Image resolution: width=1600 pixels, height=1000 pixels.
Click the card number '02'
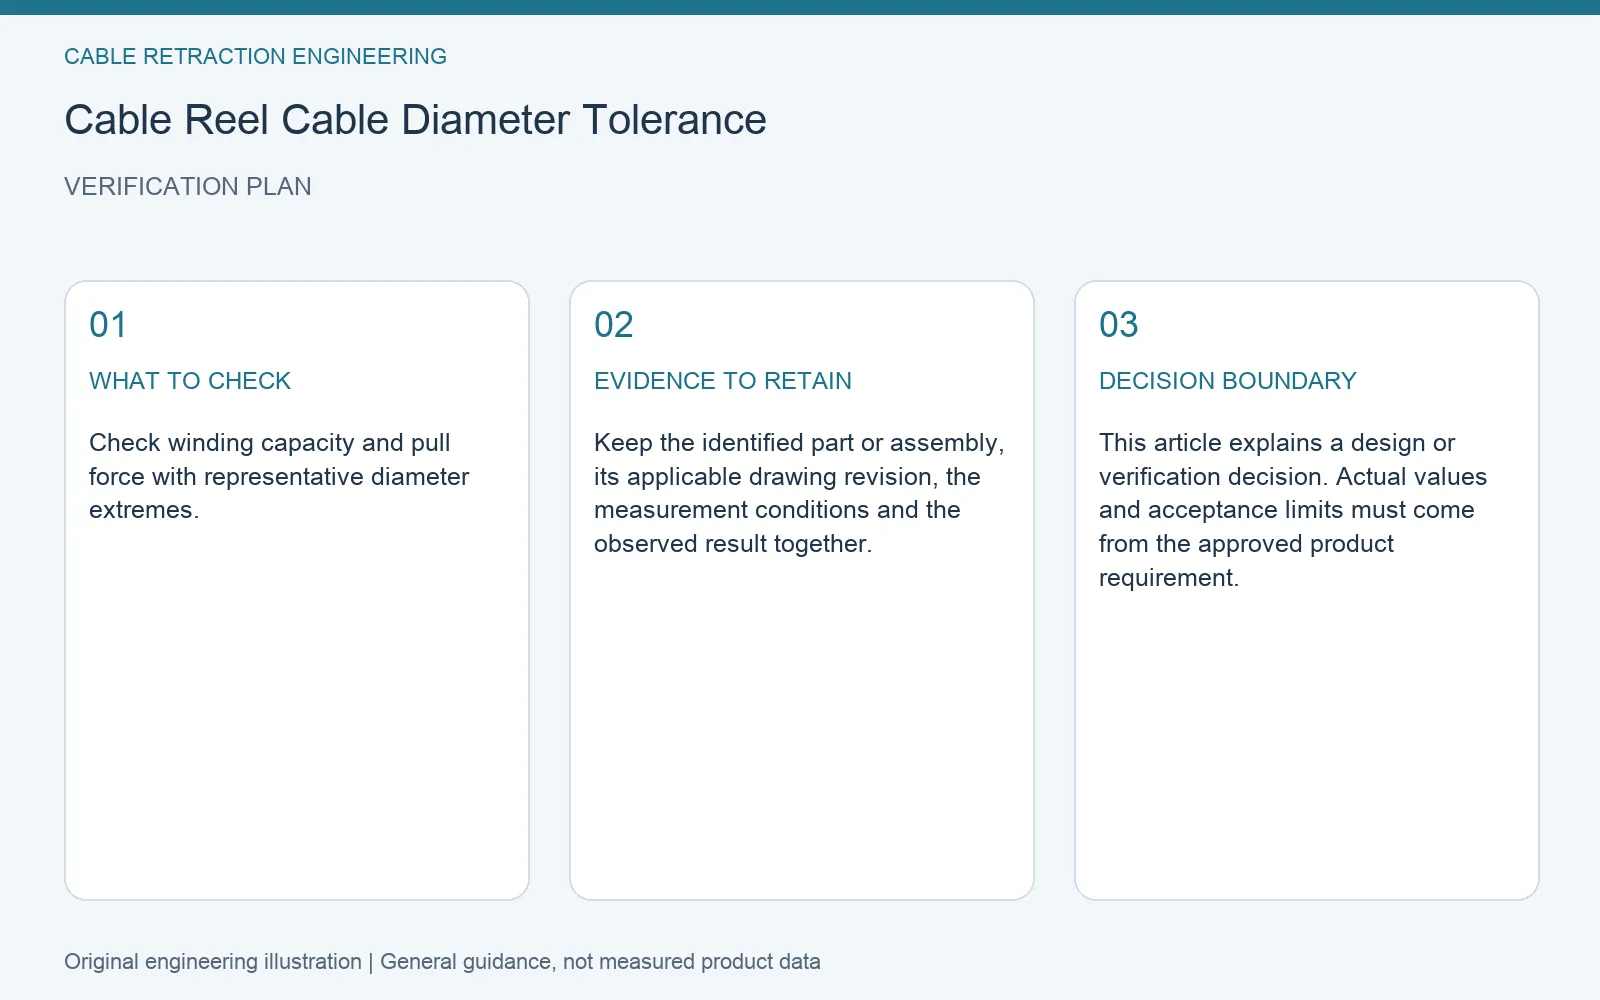(x=614, y=325)
